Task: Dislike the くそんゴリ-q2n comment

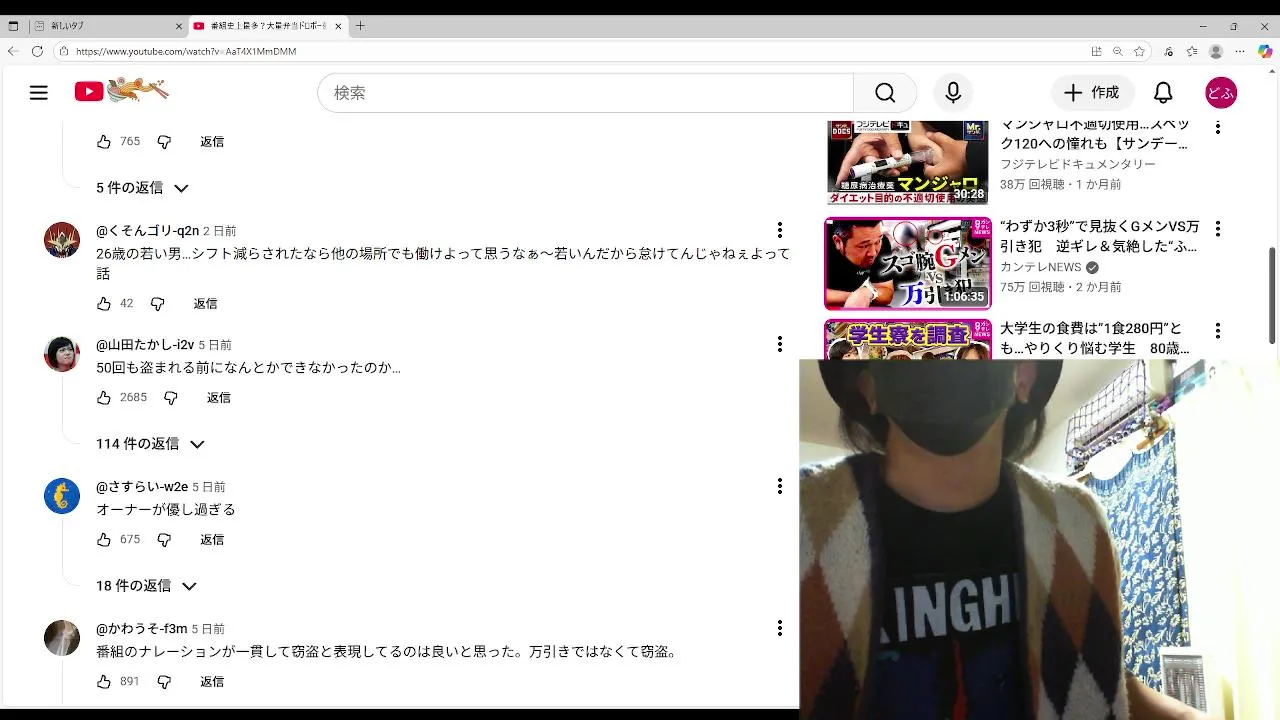Action: tap(158, 303)
